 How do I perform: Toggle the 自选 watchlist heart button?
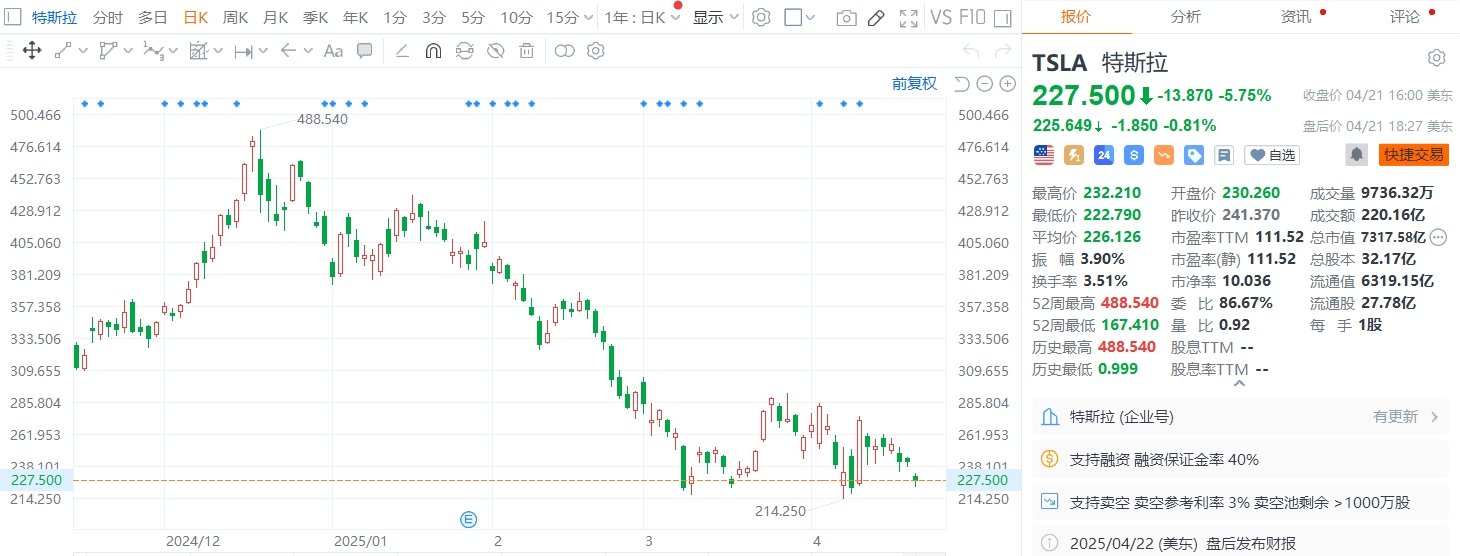pyautogui.click(x=1272, y=155)
